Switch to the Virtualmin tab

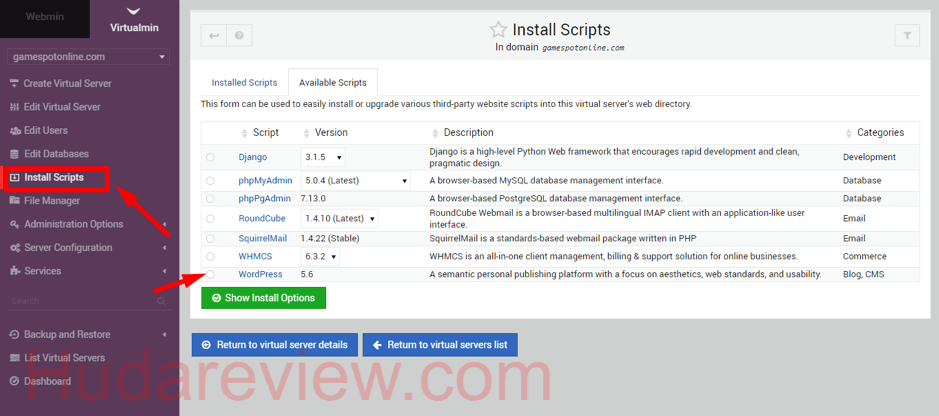tap(134, 20)
